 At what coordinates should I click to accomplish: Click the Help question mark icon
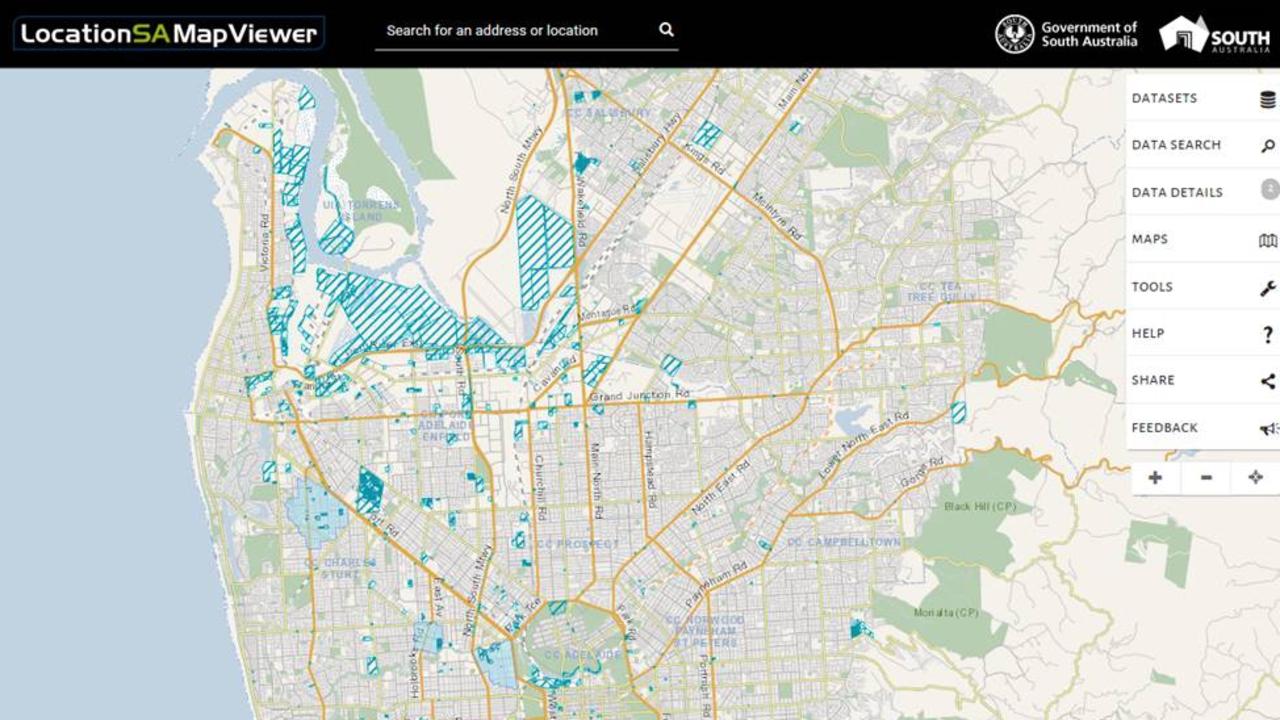1268,335
